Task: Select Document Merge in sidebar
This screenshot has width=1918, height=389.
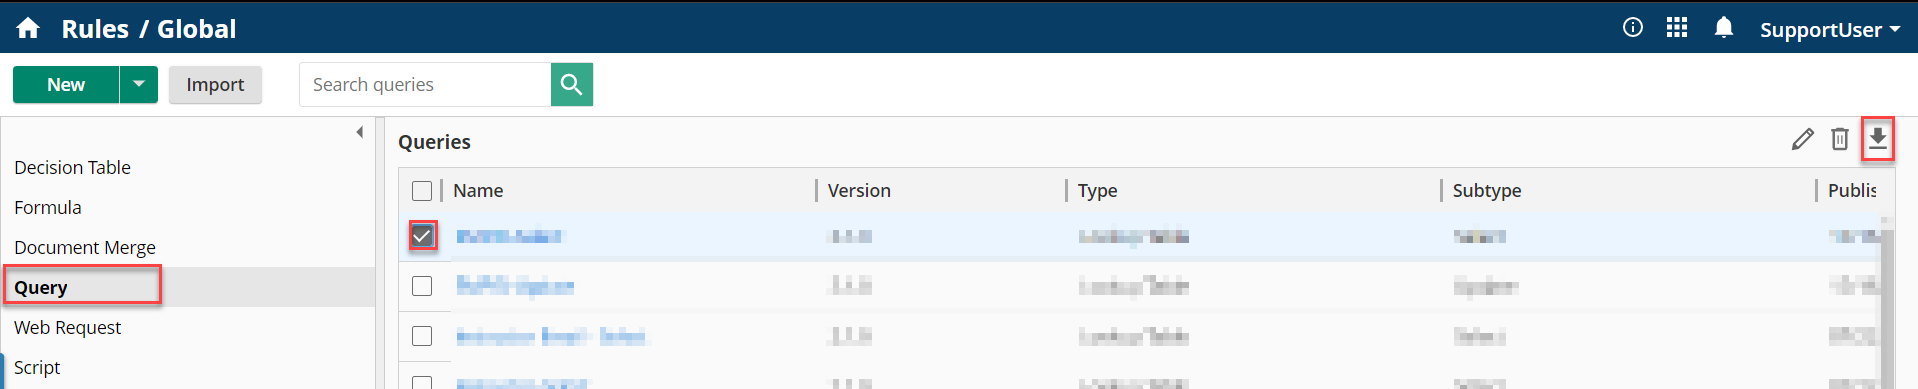Action: point(85,247)
